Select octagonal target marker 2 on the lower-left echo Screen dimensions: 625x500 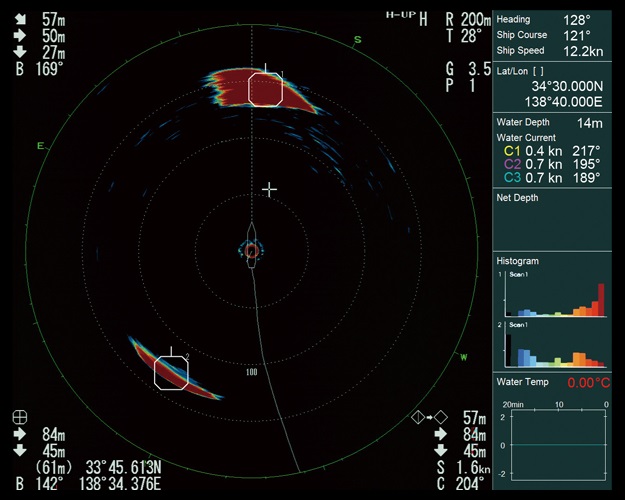click(171, 371)
